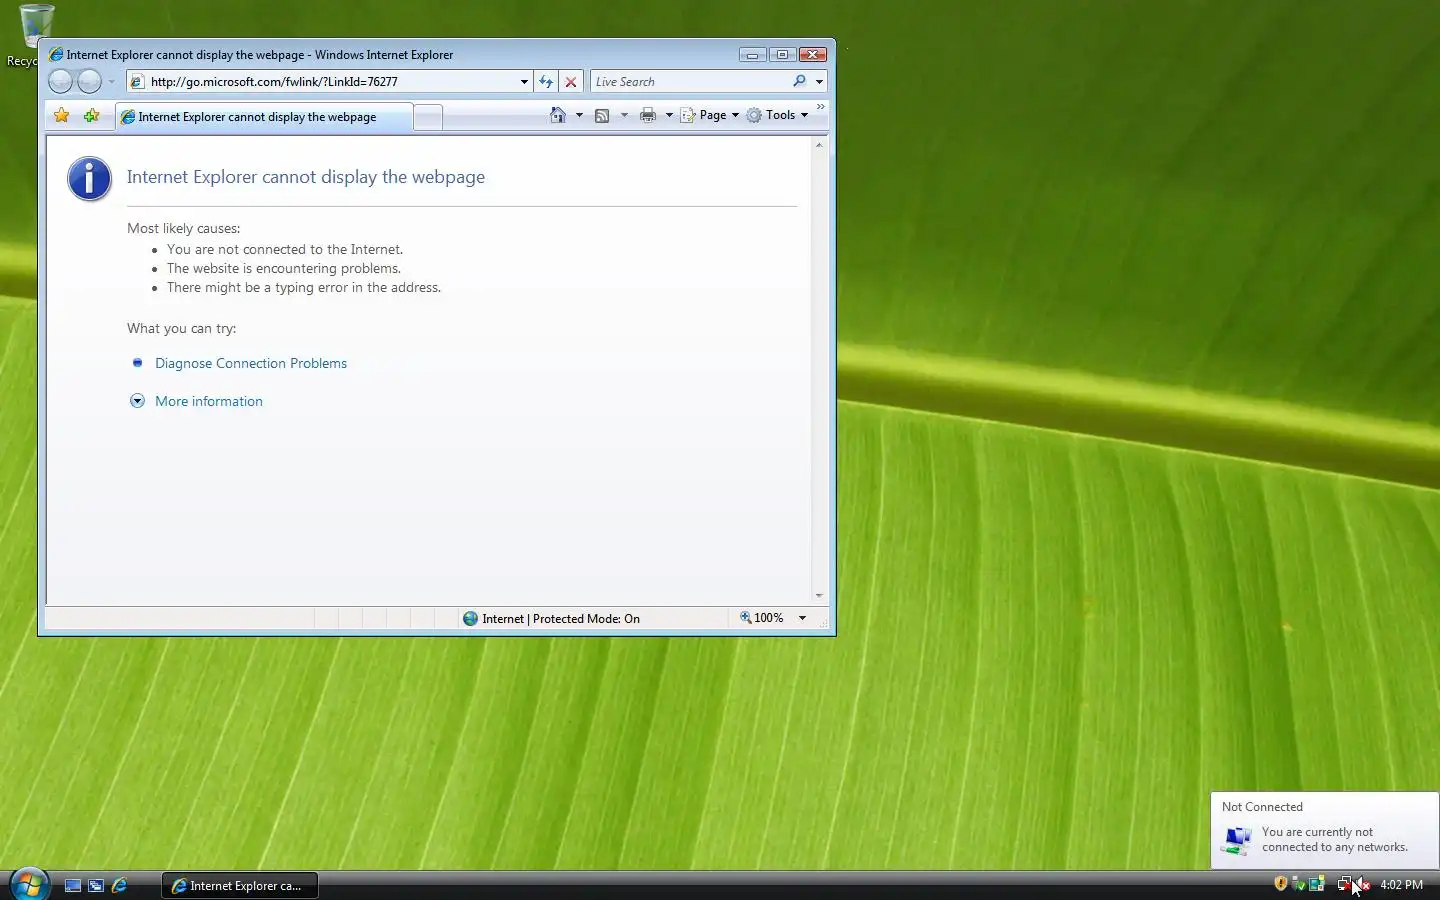Image resolution: width=1440 pixels, height=900 pixels.
Task: Click the Internet Protected Mode status zone
Action: 551,619
